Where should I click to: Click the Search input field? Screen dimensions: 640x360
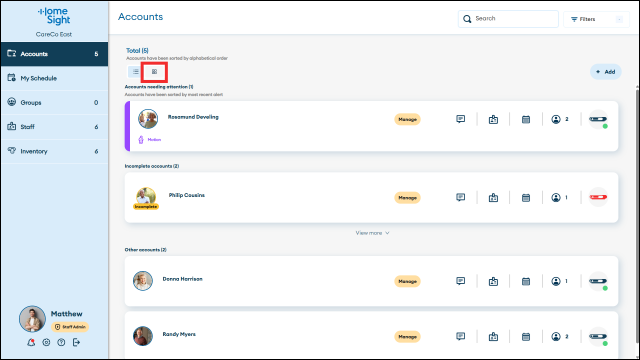coord(508,19)
